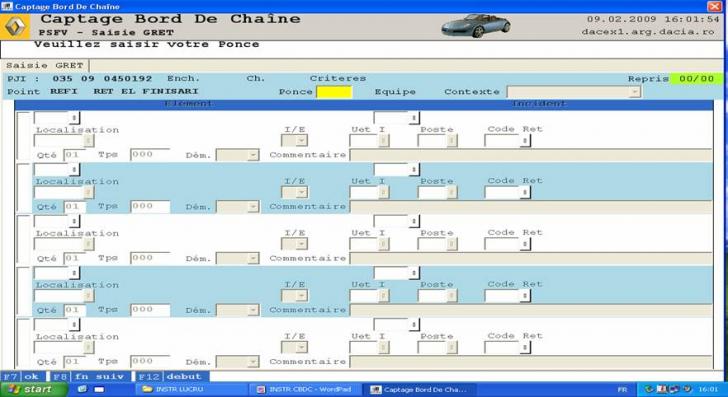
Task: Select the Saisie GRET tab
Action: click(x=45, y=65)
